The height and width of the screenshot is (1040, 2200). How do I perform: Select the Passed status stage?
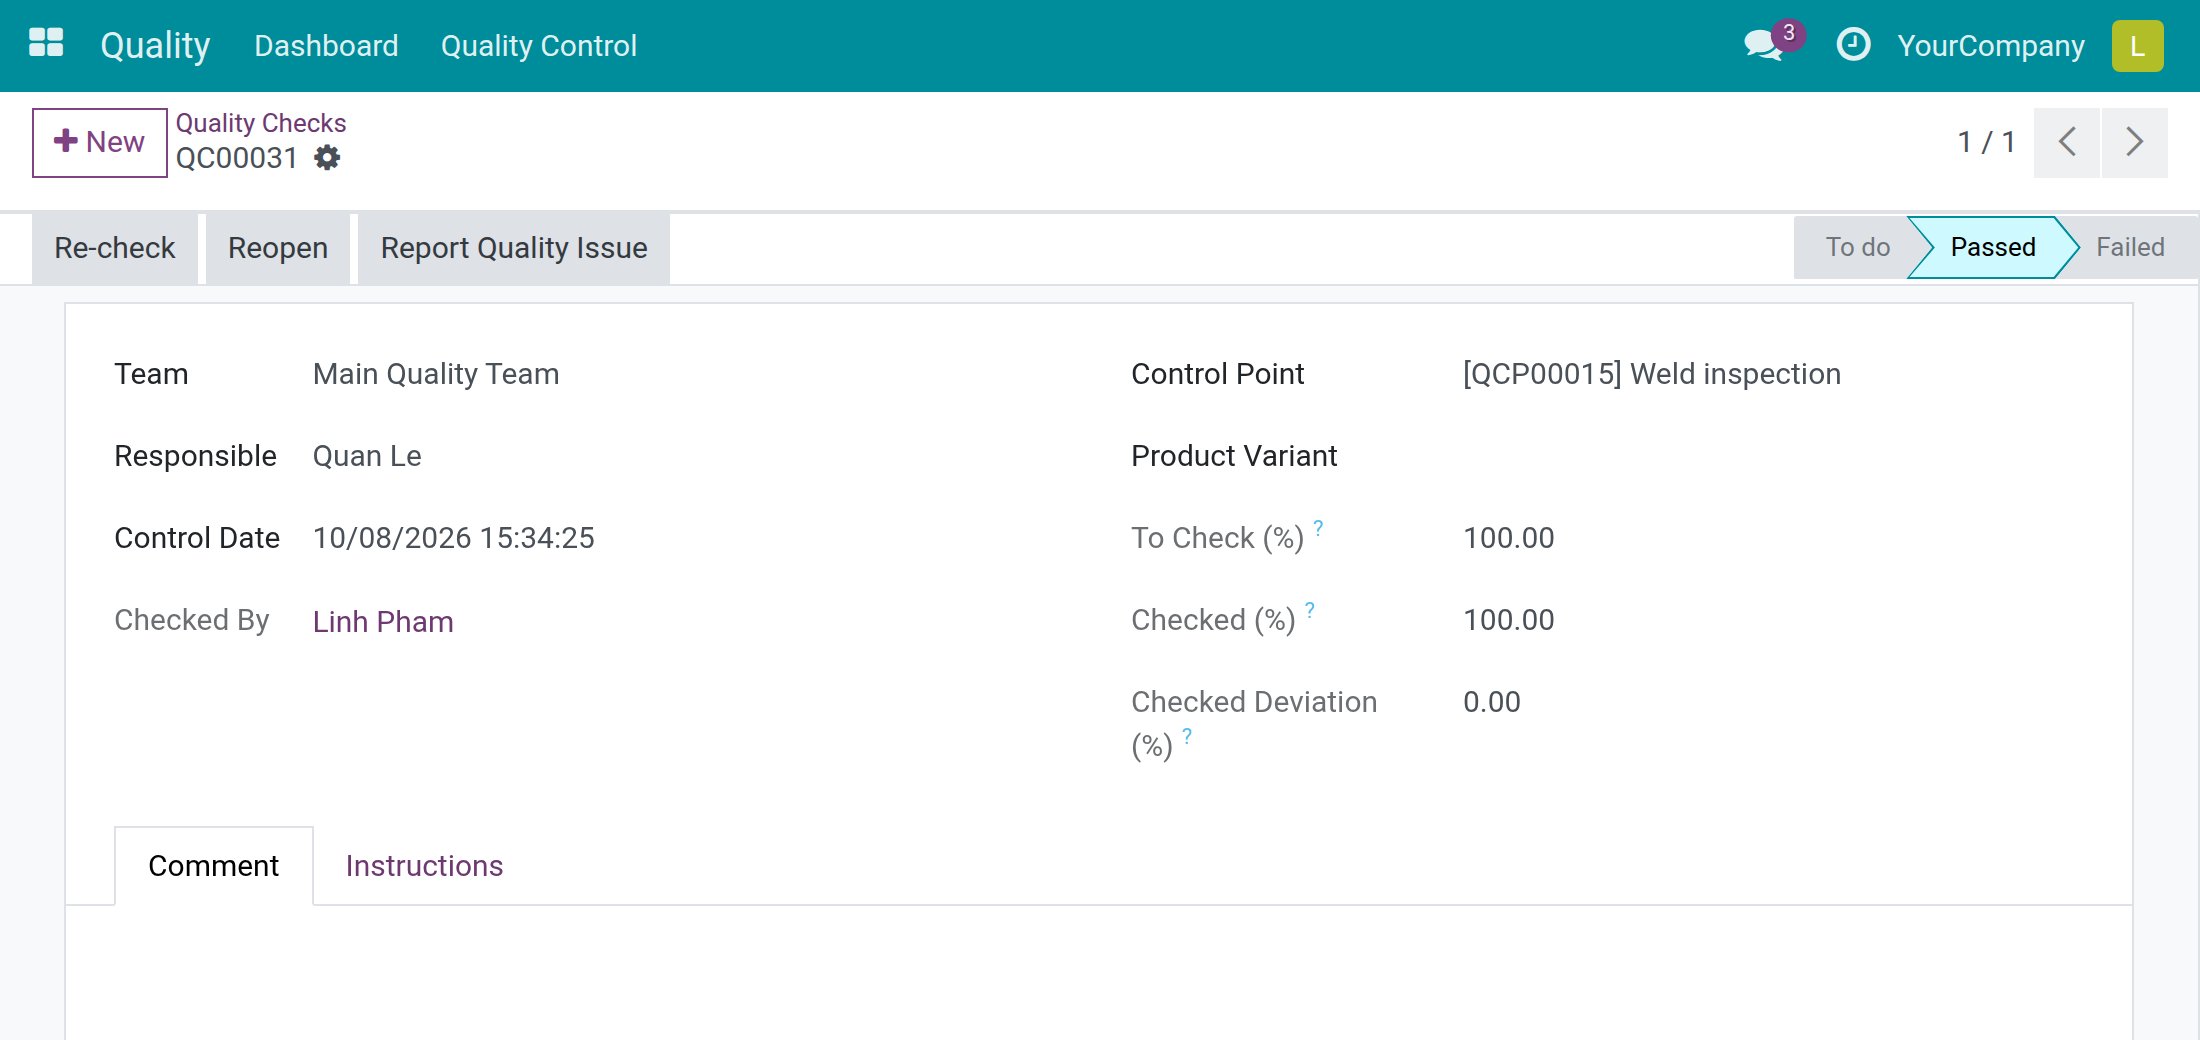(x=1992, y=247)
